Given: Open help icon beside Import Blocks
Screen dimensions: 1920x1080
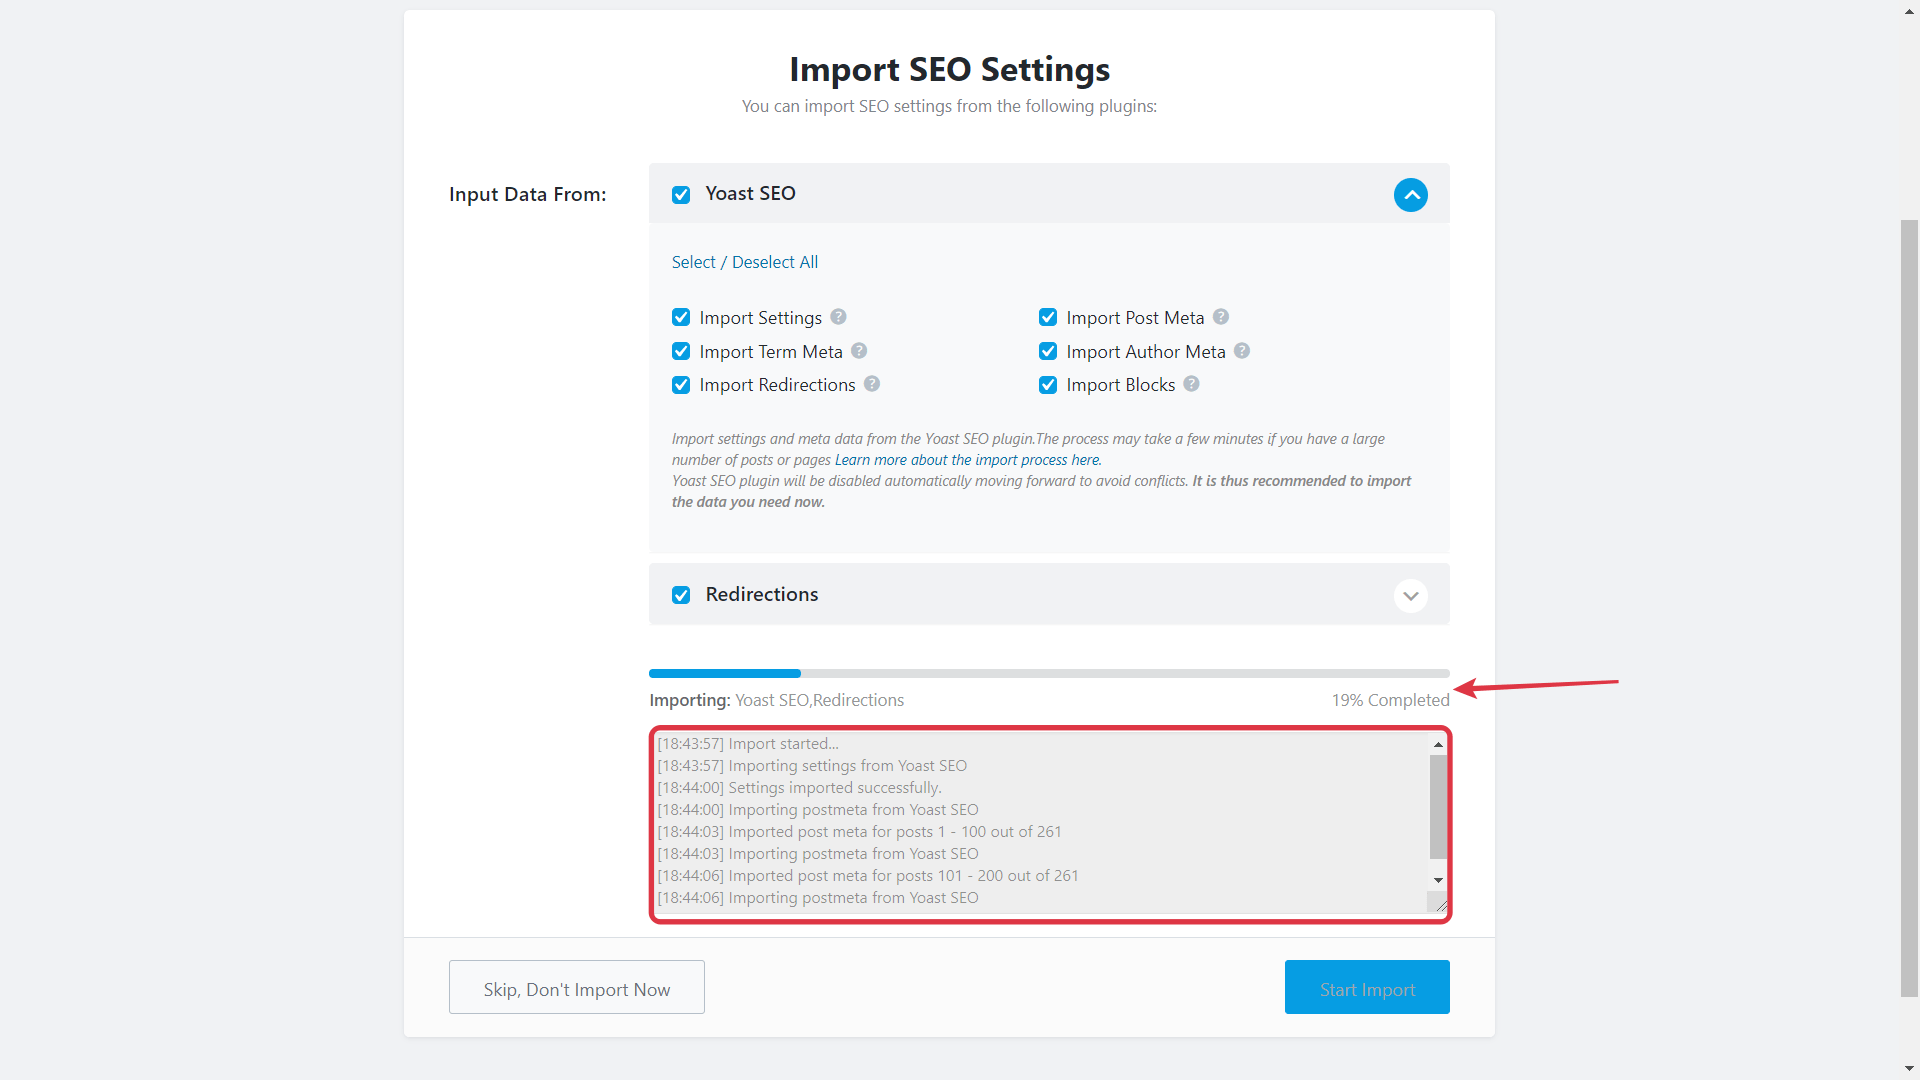Looking at the screenshot, I should coord(1191,384).
